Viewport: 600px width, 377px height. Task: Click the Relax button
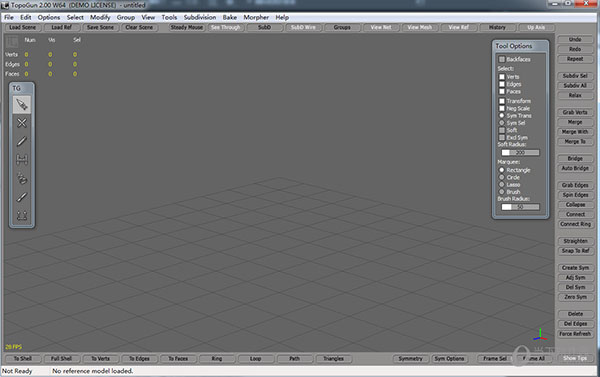(x=575, y=95)
